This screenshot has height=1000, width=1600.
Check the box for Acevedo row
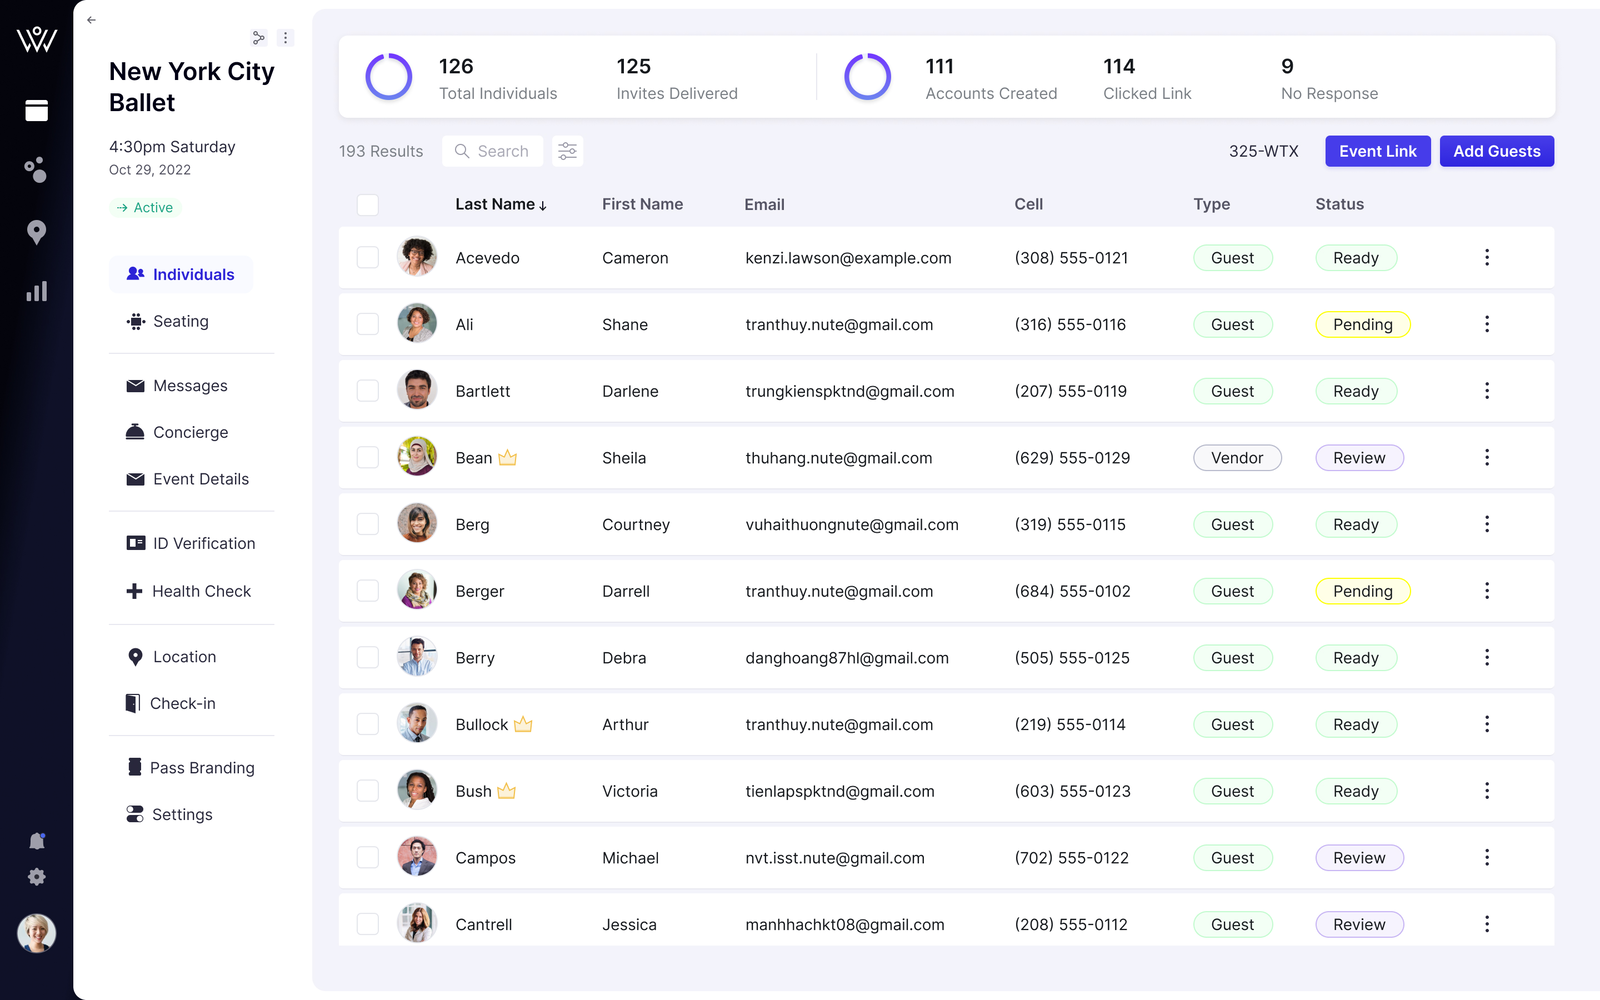[x=368, y=257]
